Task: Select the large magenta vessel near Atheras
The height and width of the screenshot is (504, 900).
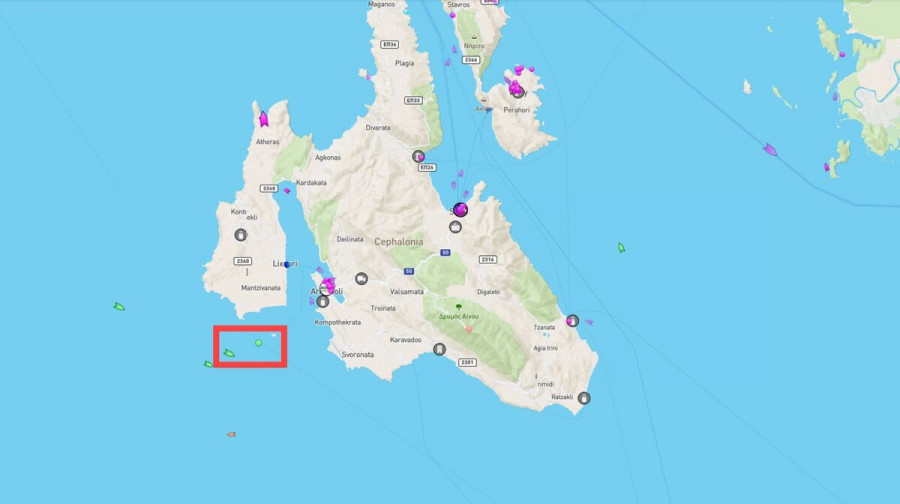Action: (263, 119)
